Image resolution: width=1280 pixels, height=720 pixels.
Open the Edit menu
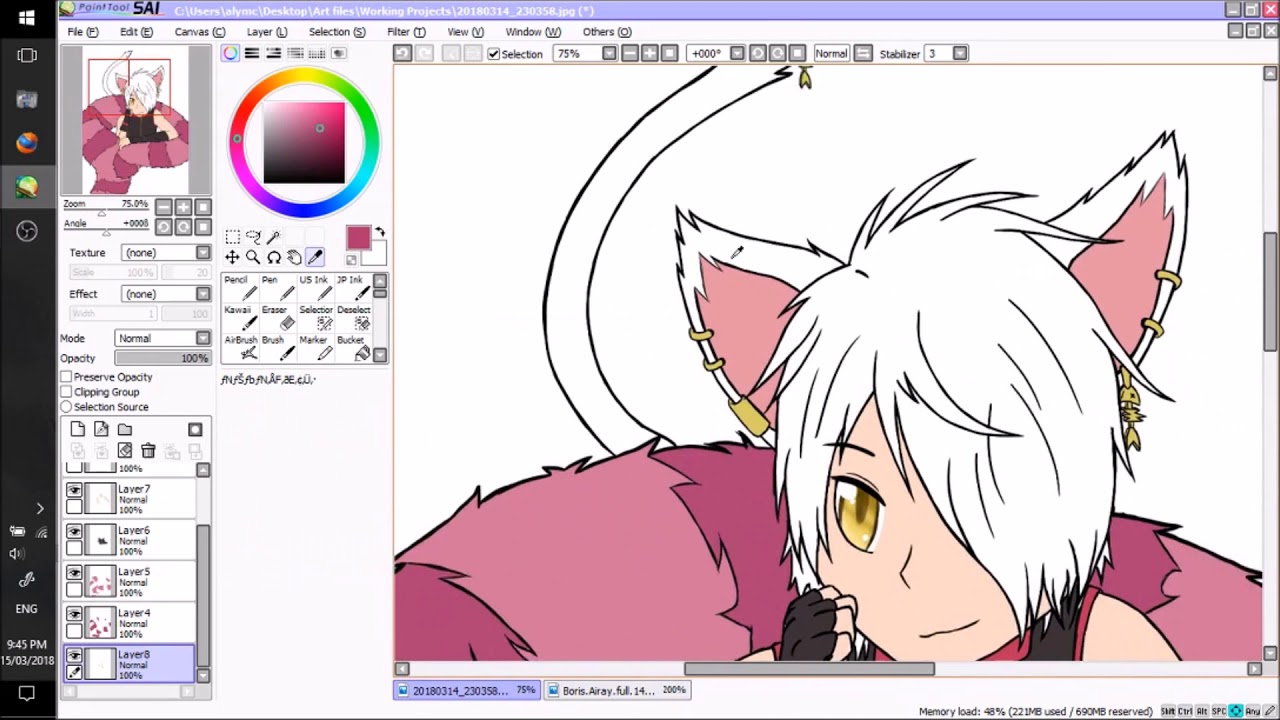[136, 32]
